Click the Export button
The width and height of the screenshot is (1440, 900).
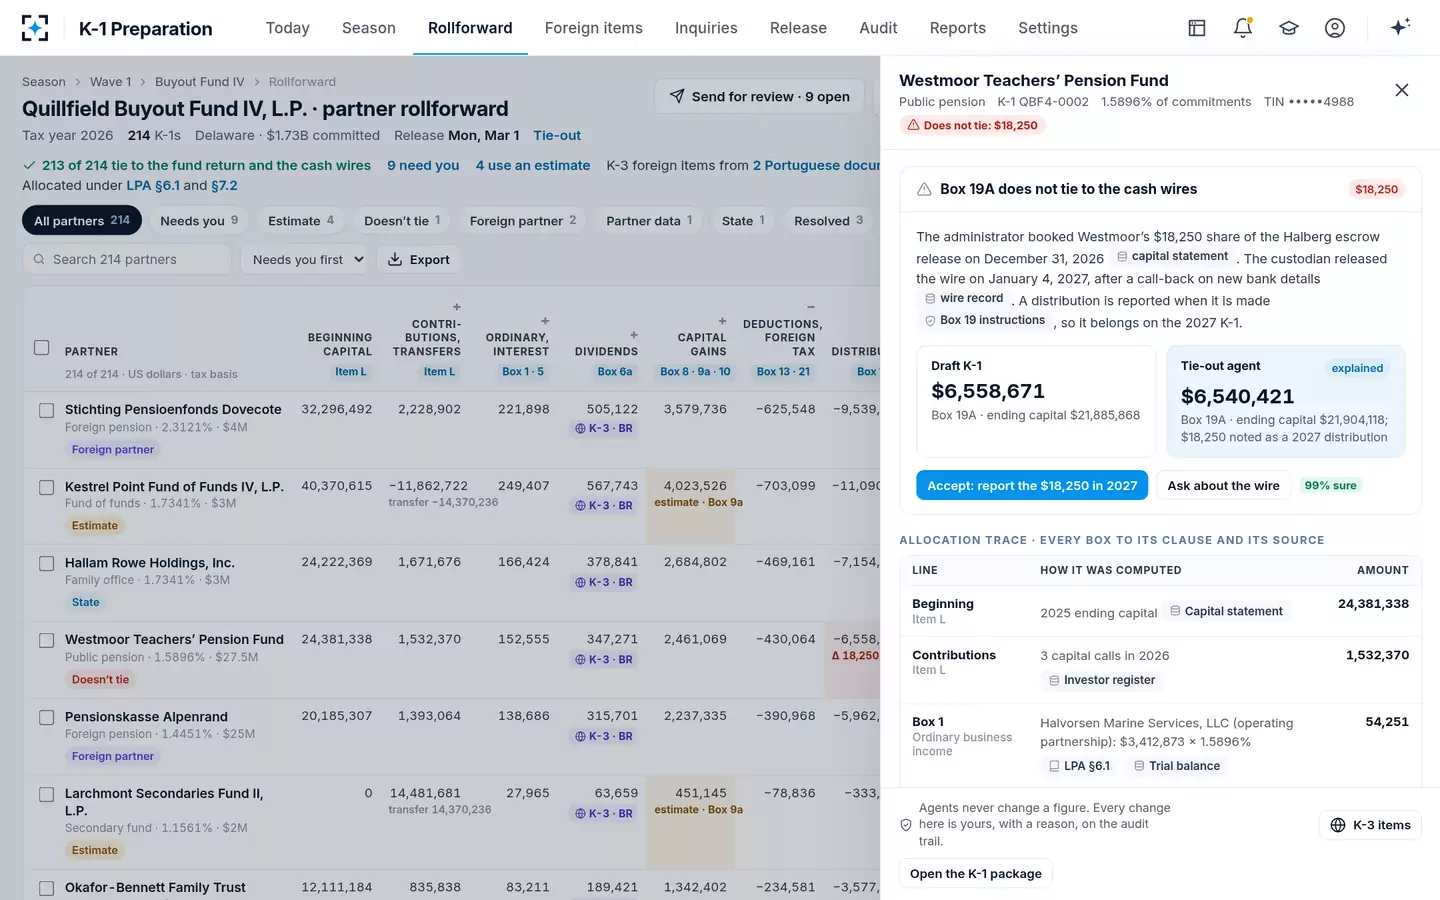pyautogui.click(x=419, y=260)
